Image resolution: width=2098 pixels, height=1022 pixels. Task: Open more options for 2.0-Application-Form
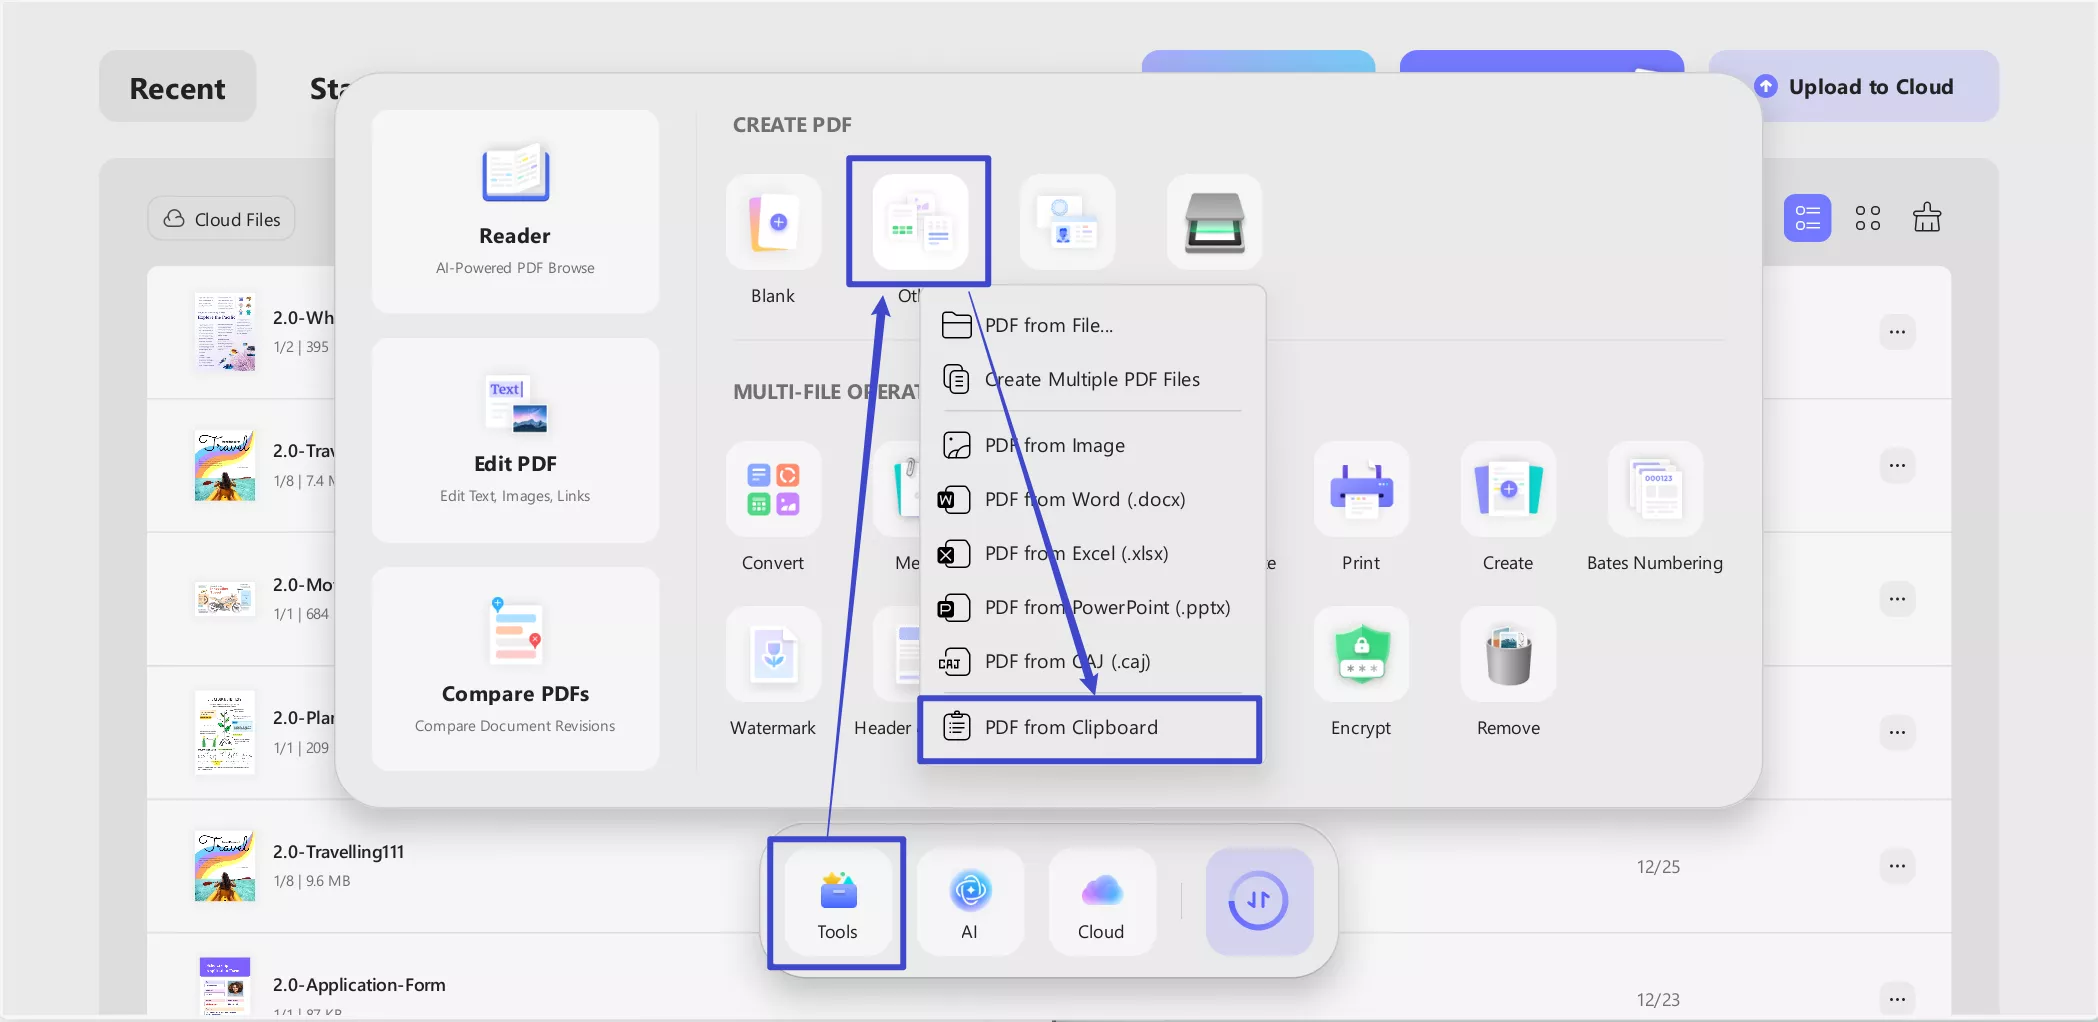click(x=1897, y=999)
